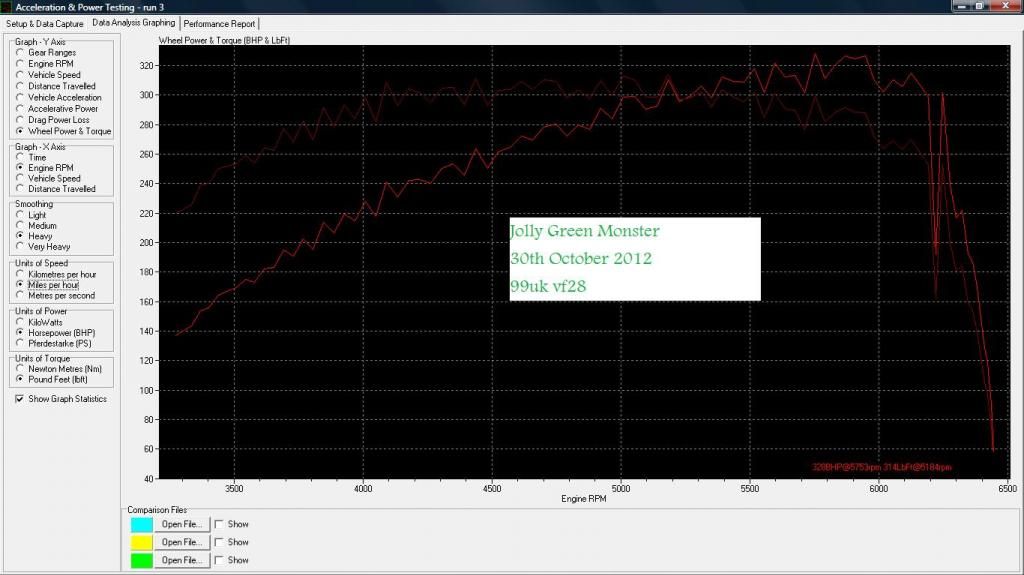
Task: Select Drag Power Loss radio option
Action: [20, 120]
